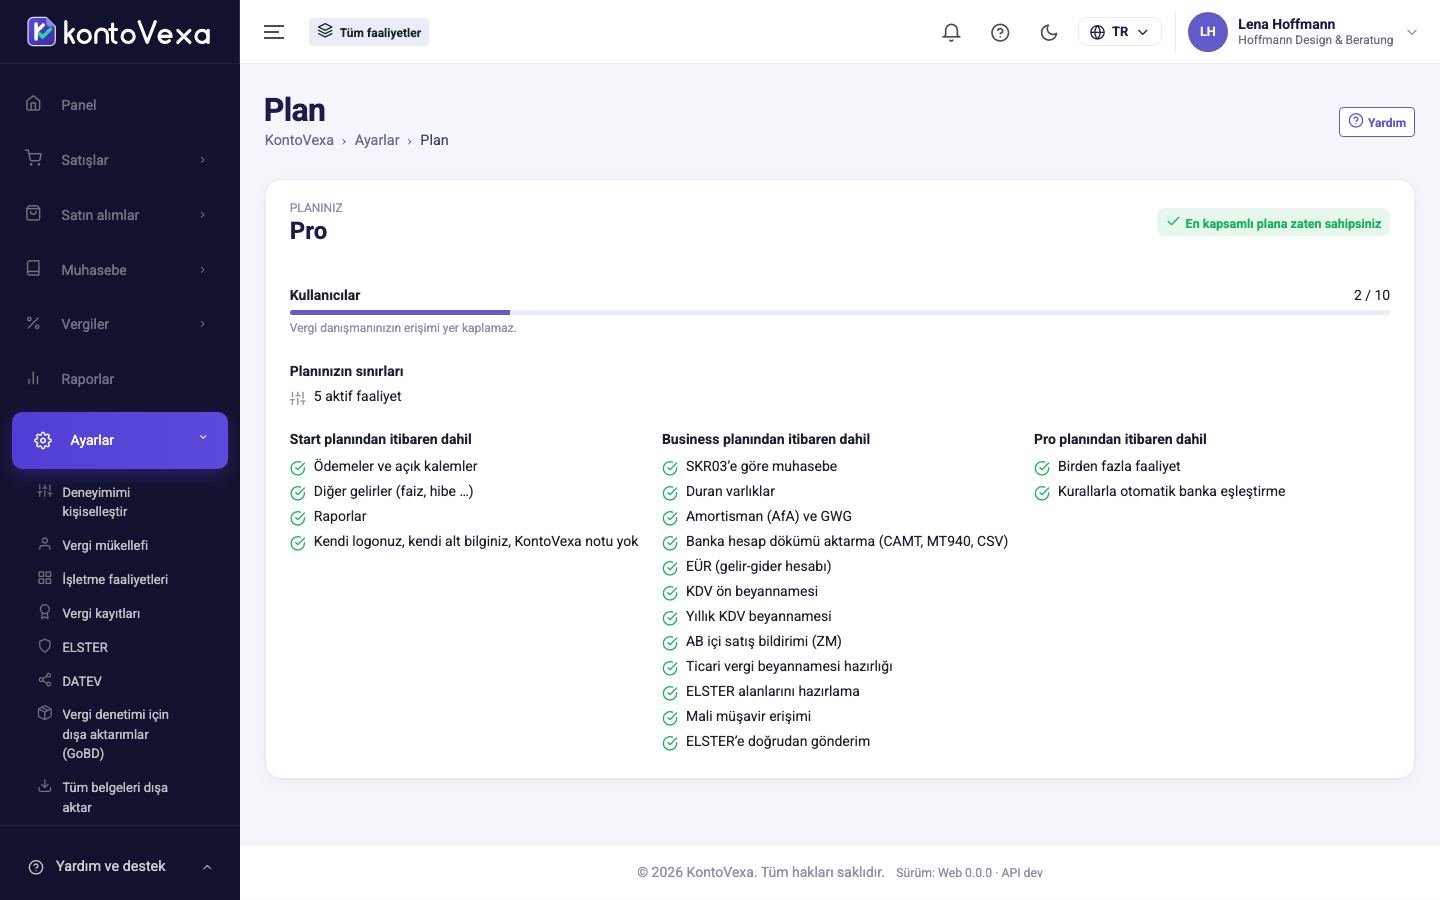Expand the Vergiler submenu chevron
The width and height of the screenshot is (1440, 900).
pyautogui.click(x=203, y=324)
